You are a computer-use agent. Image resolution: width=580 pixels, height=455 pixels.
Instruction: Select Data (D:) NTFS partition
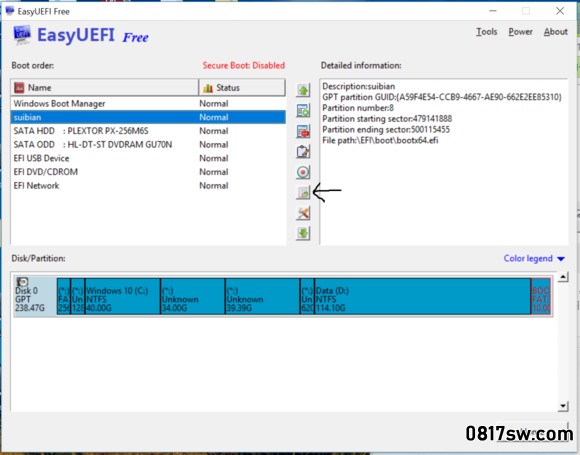point(422,296)
